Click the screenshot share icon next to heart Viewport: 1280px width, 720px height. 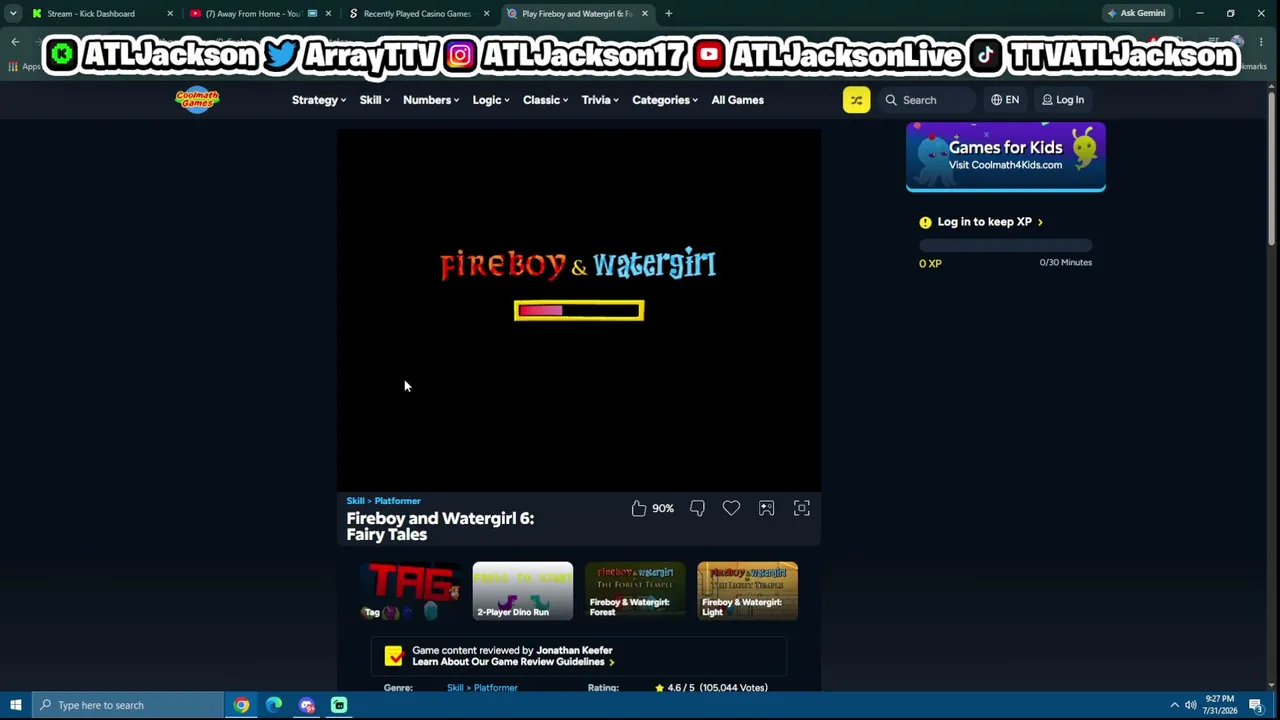click(x=766, y=508)
